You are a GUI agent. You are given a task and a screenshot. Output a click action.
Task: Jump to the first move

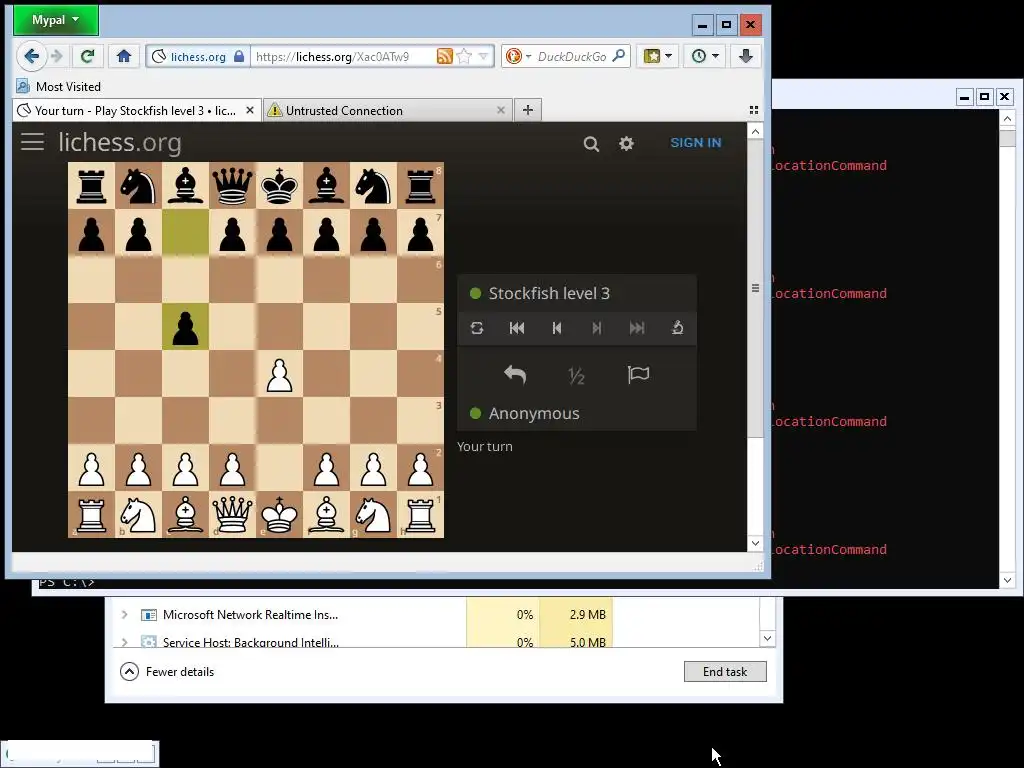click(517, 328)
